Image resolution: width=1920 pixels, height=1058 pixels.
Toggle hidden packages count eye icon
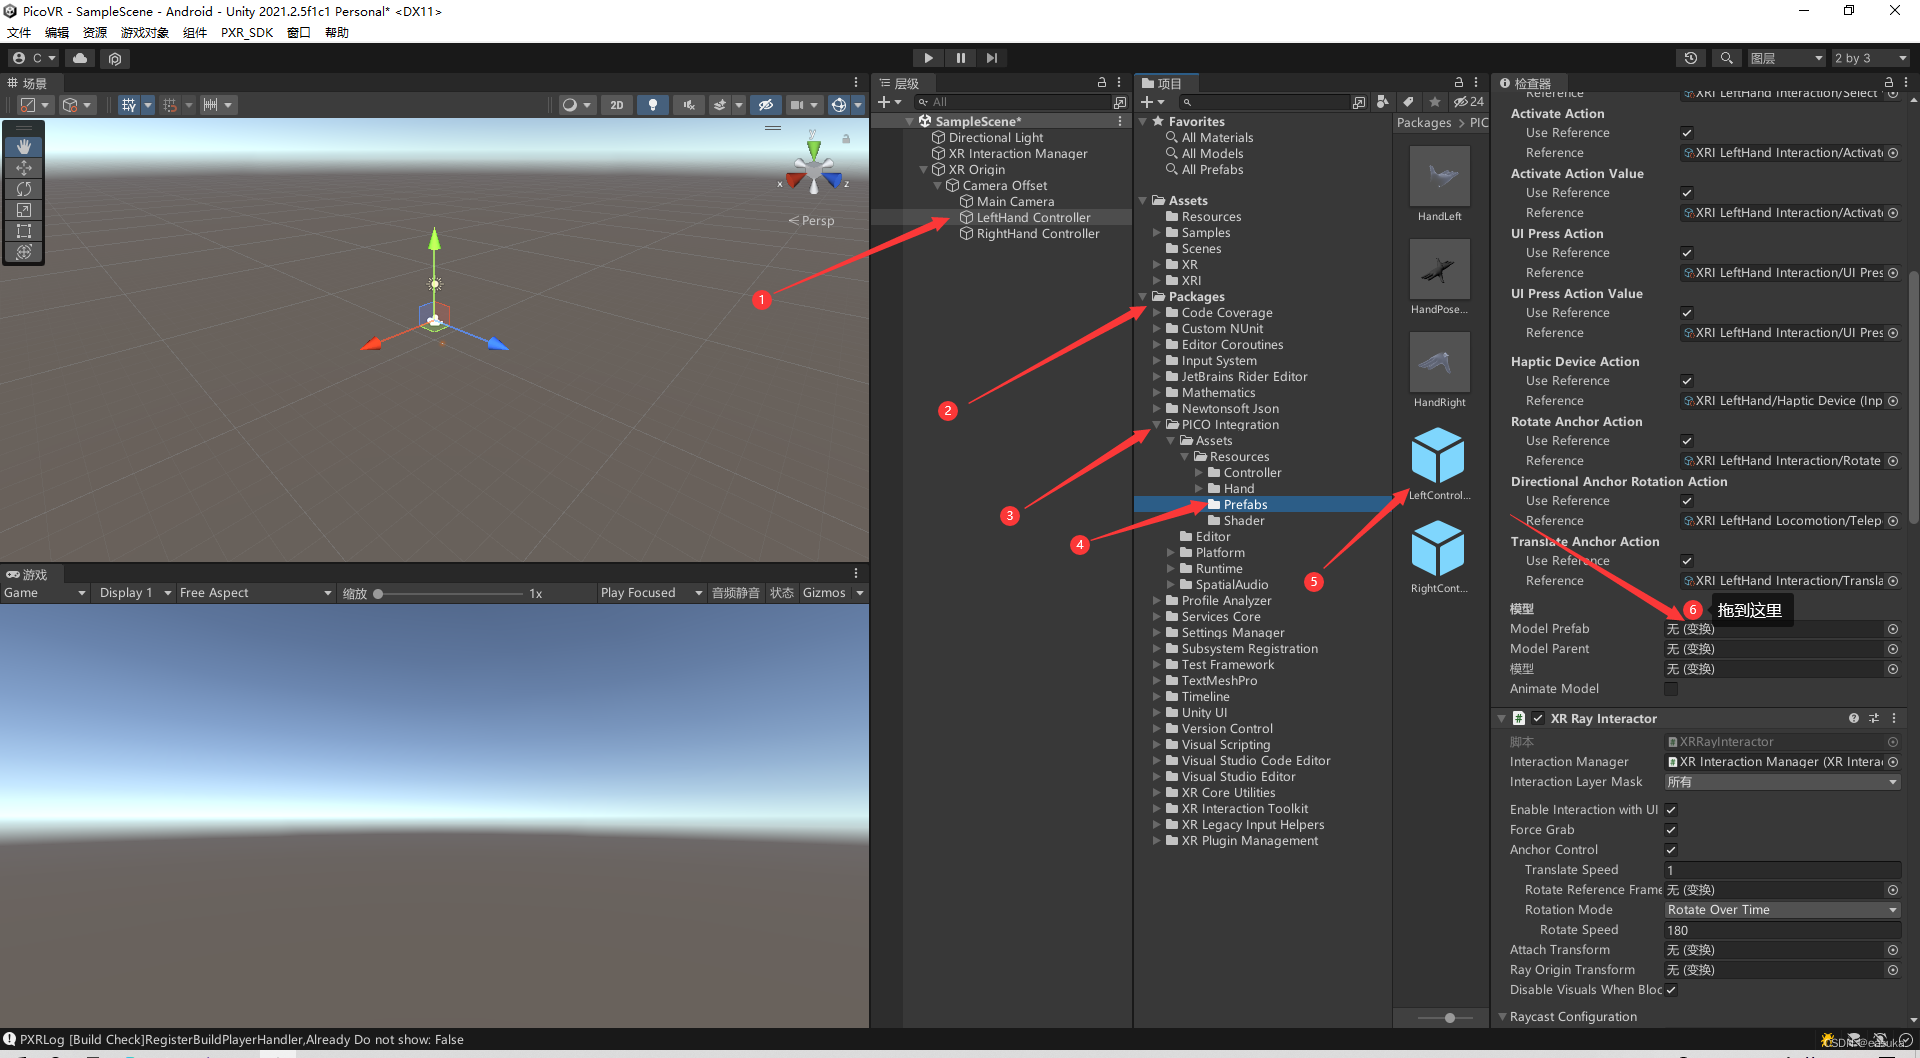click(1469, 102)
